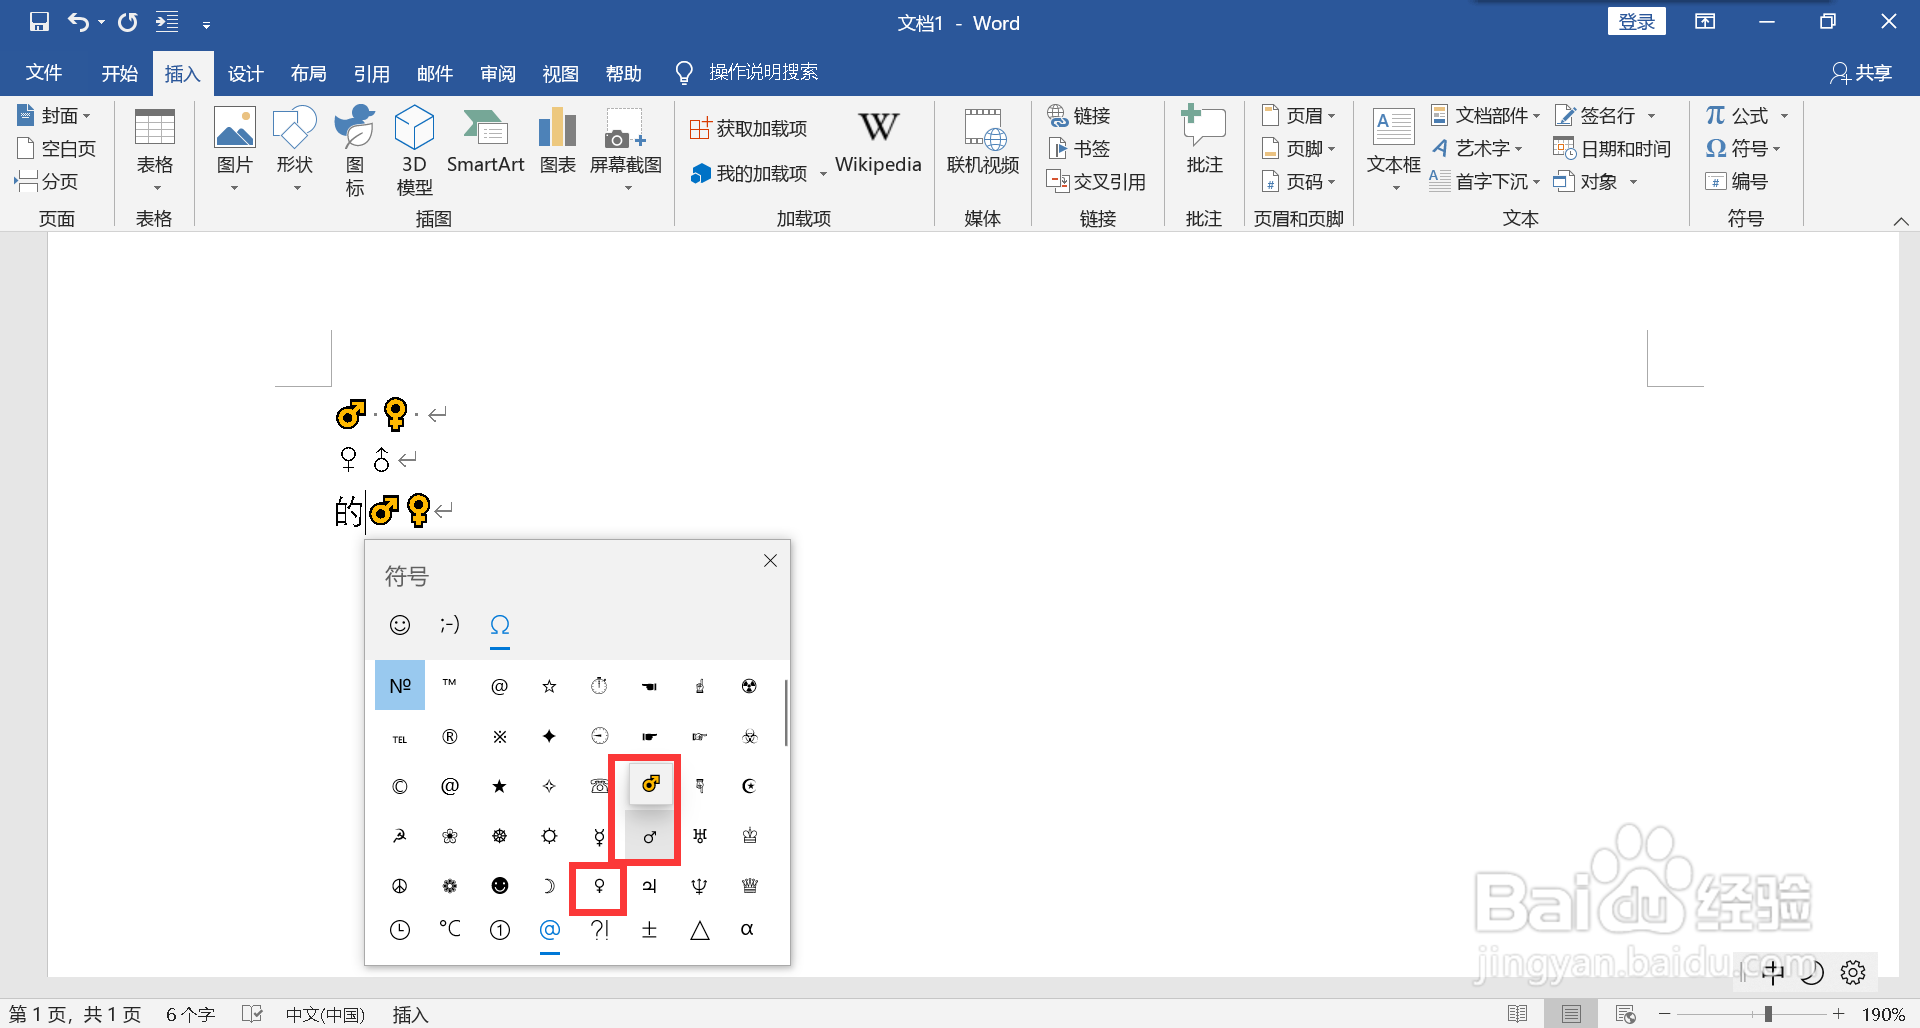
Task: Insert a 图表 chart
Action: point(557,140)
